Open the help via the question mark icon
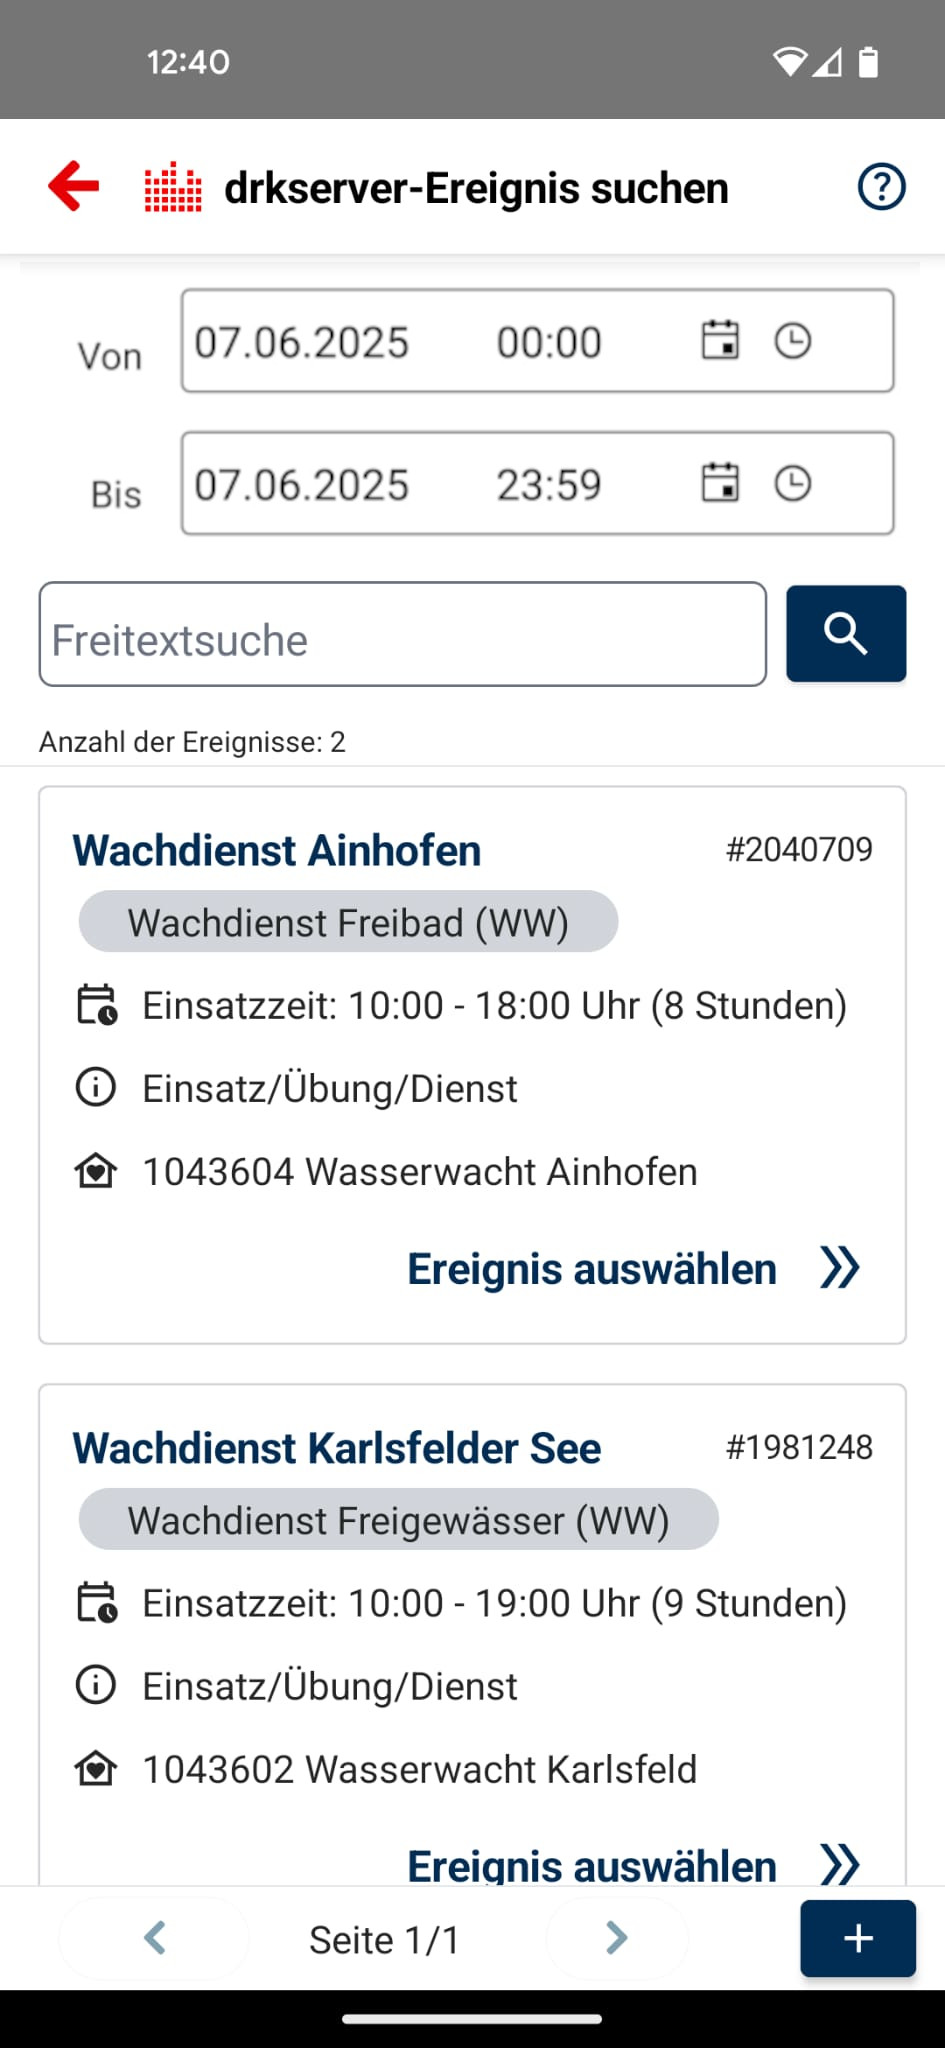This screenshot has height=2048, width=945. pyautogui.click(x=881, y=186)
